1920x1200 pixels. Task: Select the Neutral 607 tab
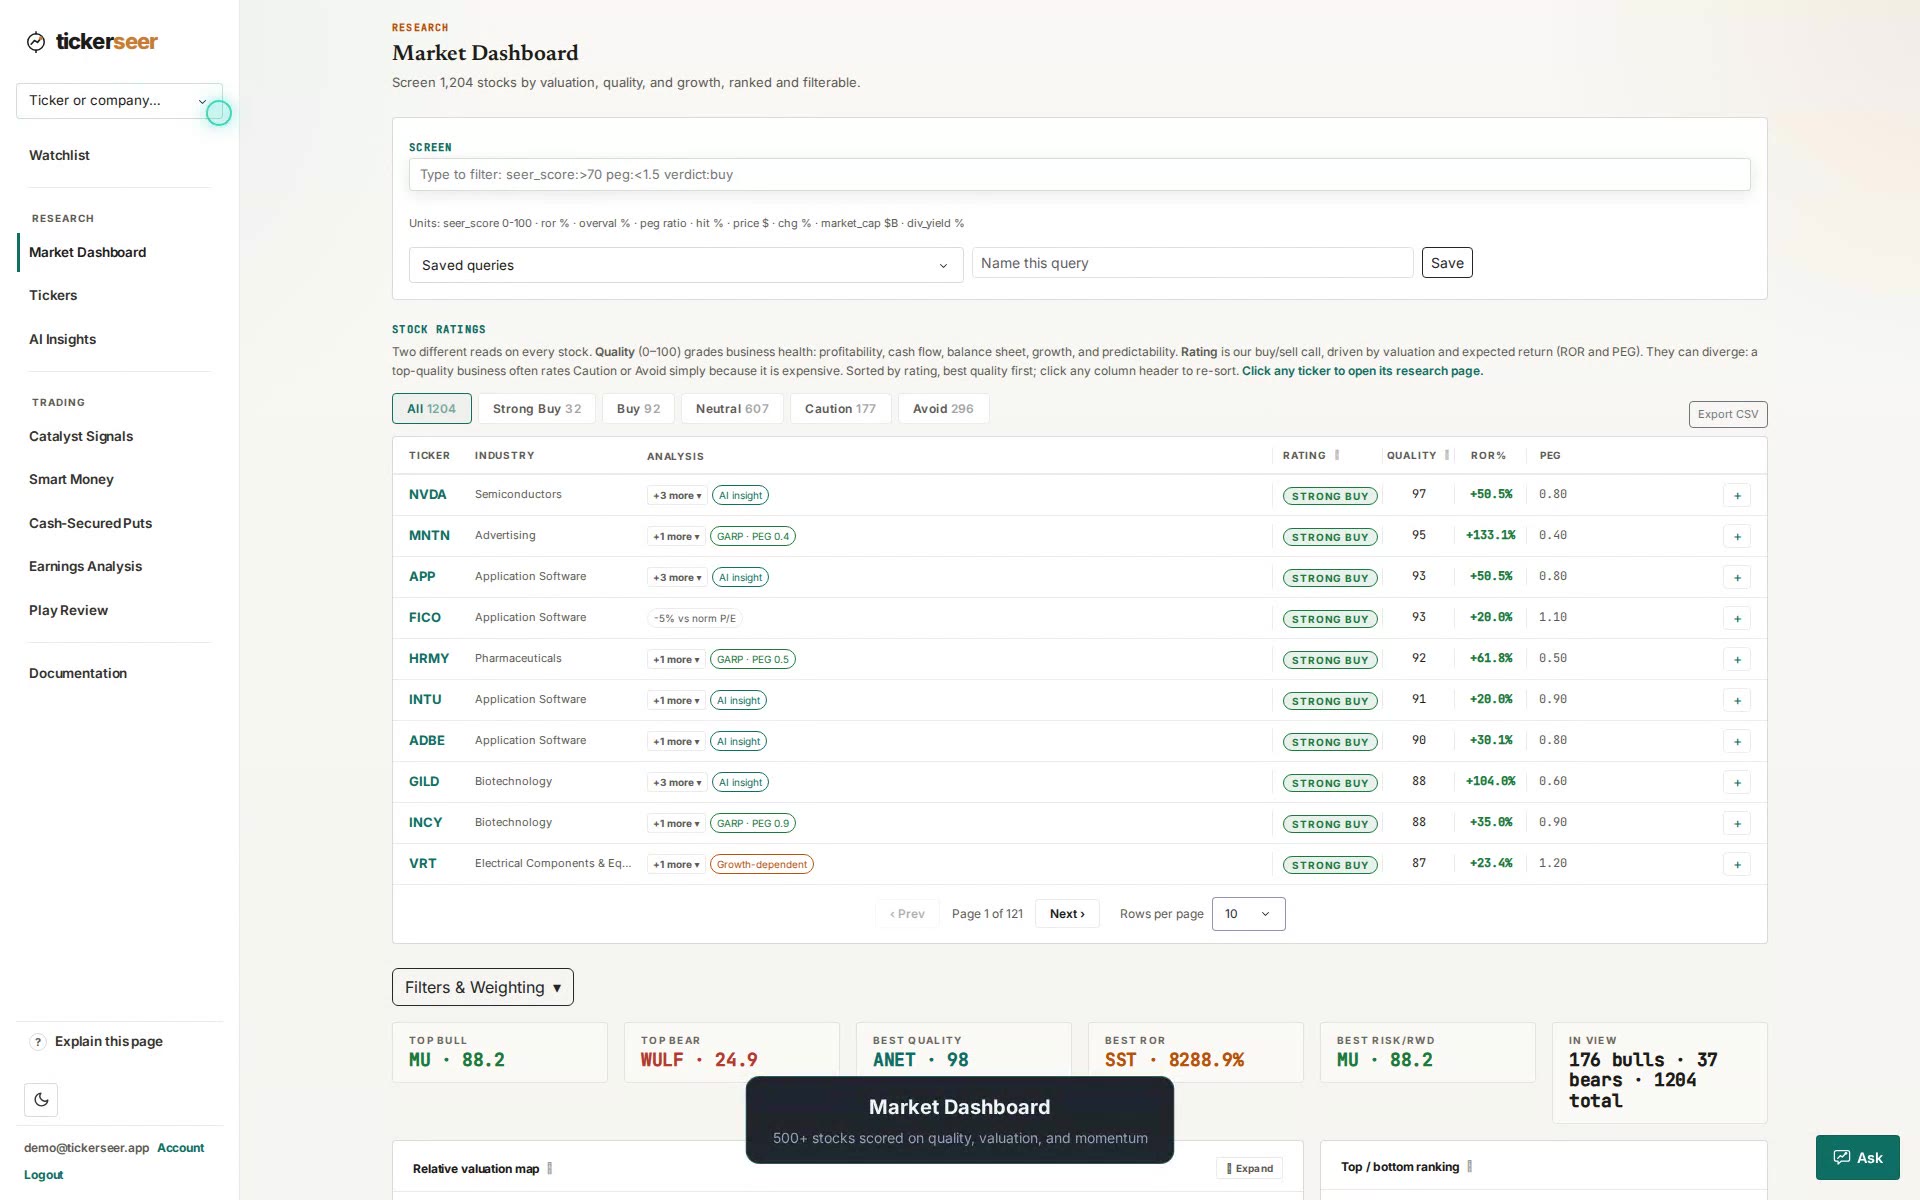(x=732, y=409)
